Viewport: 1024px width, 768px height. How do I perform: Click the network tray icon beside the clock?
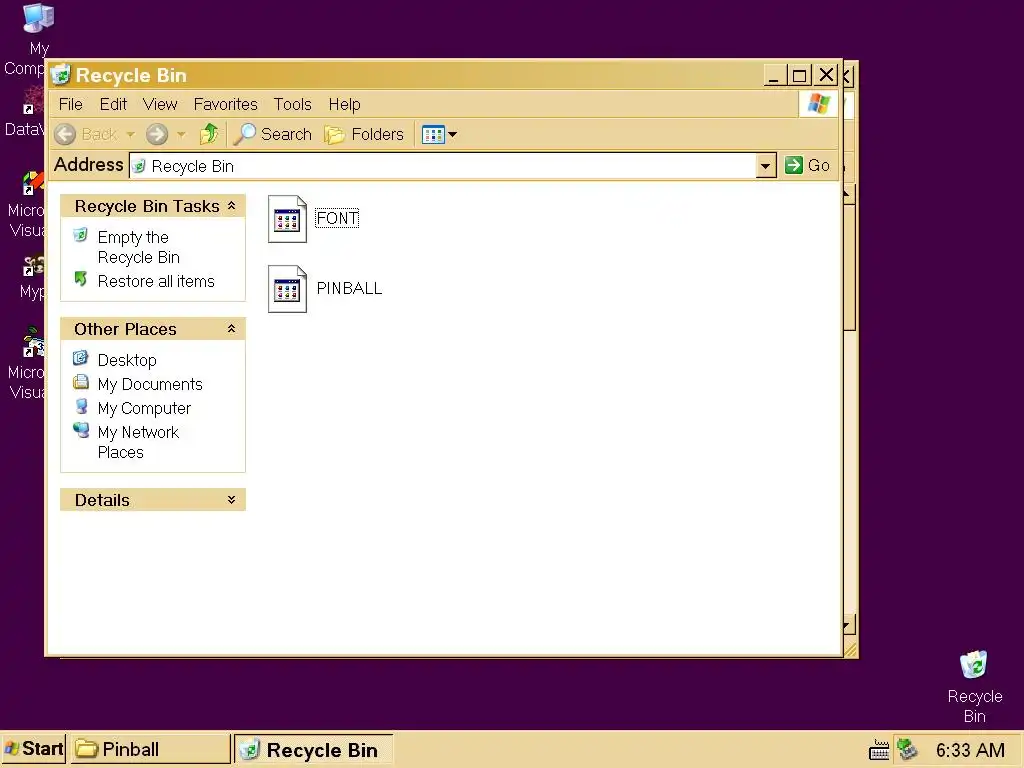click(907, 749)
